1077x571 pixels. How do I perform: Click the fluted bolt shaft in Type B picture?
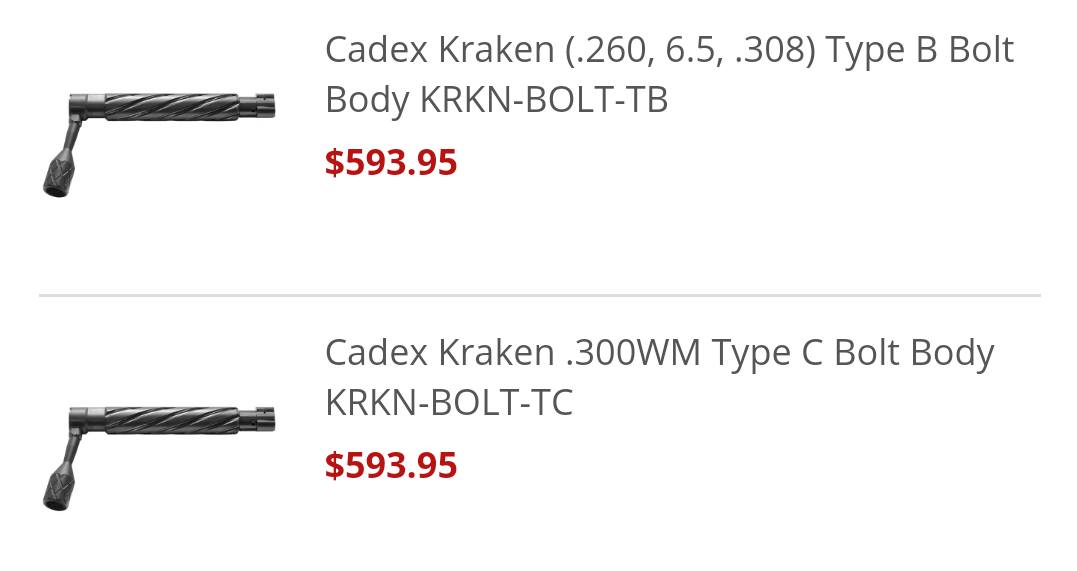[x=172, y=107]
